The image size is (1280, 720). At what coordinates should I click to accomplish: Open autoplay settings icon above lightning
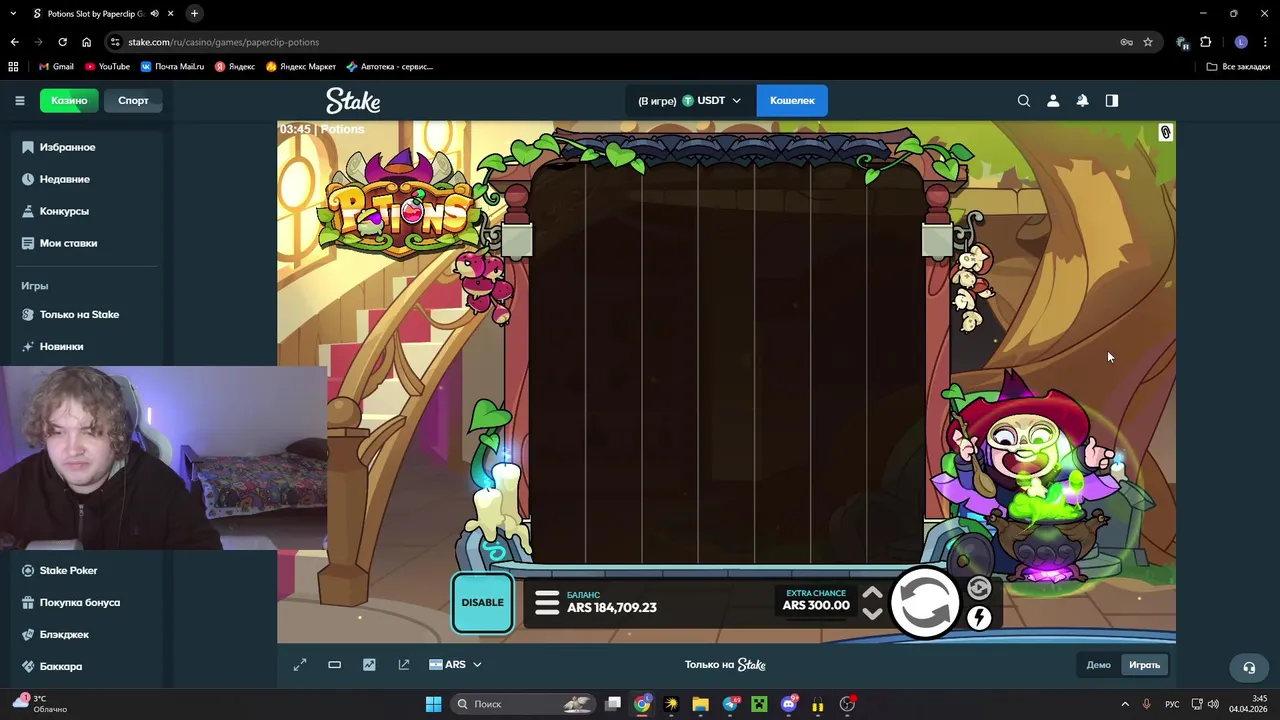(979, 588)
